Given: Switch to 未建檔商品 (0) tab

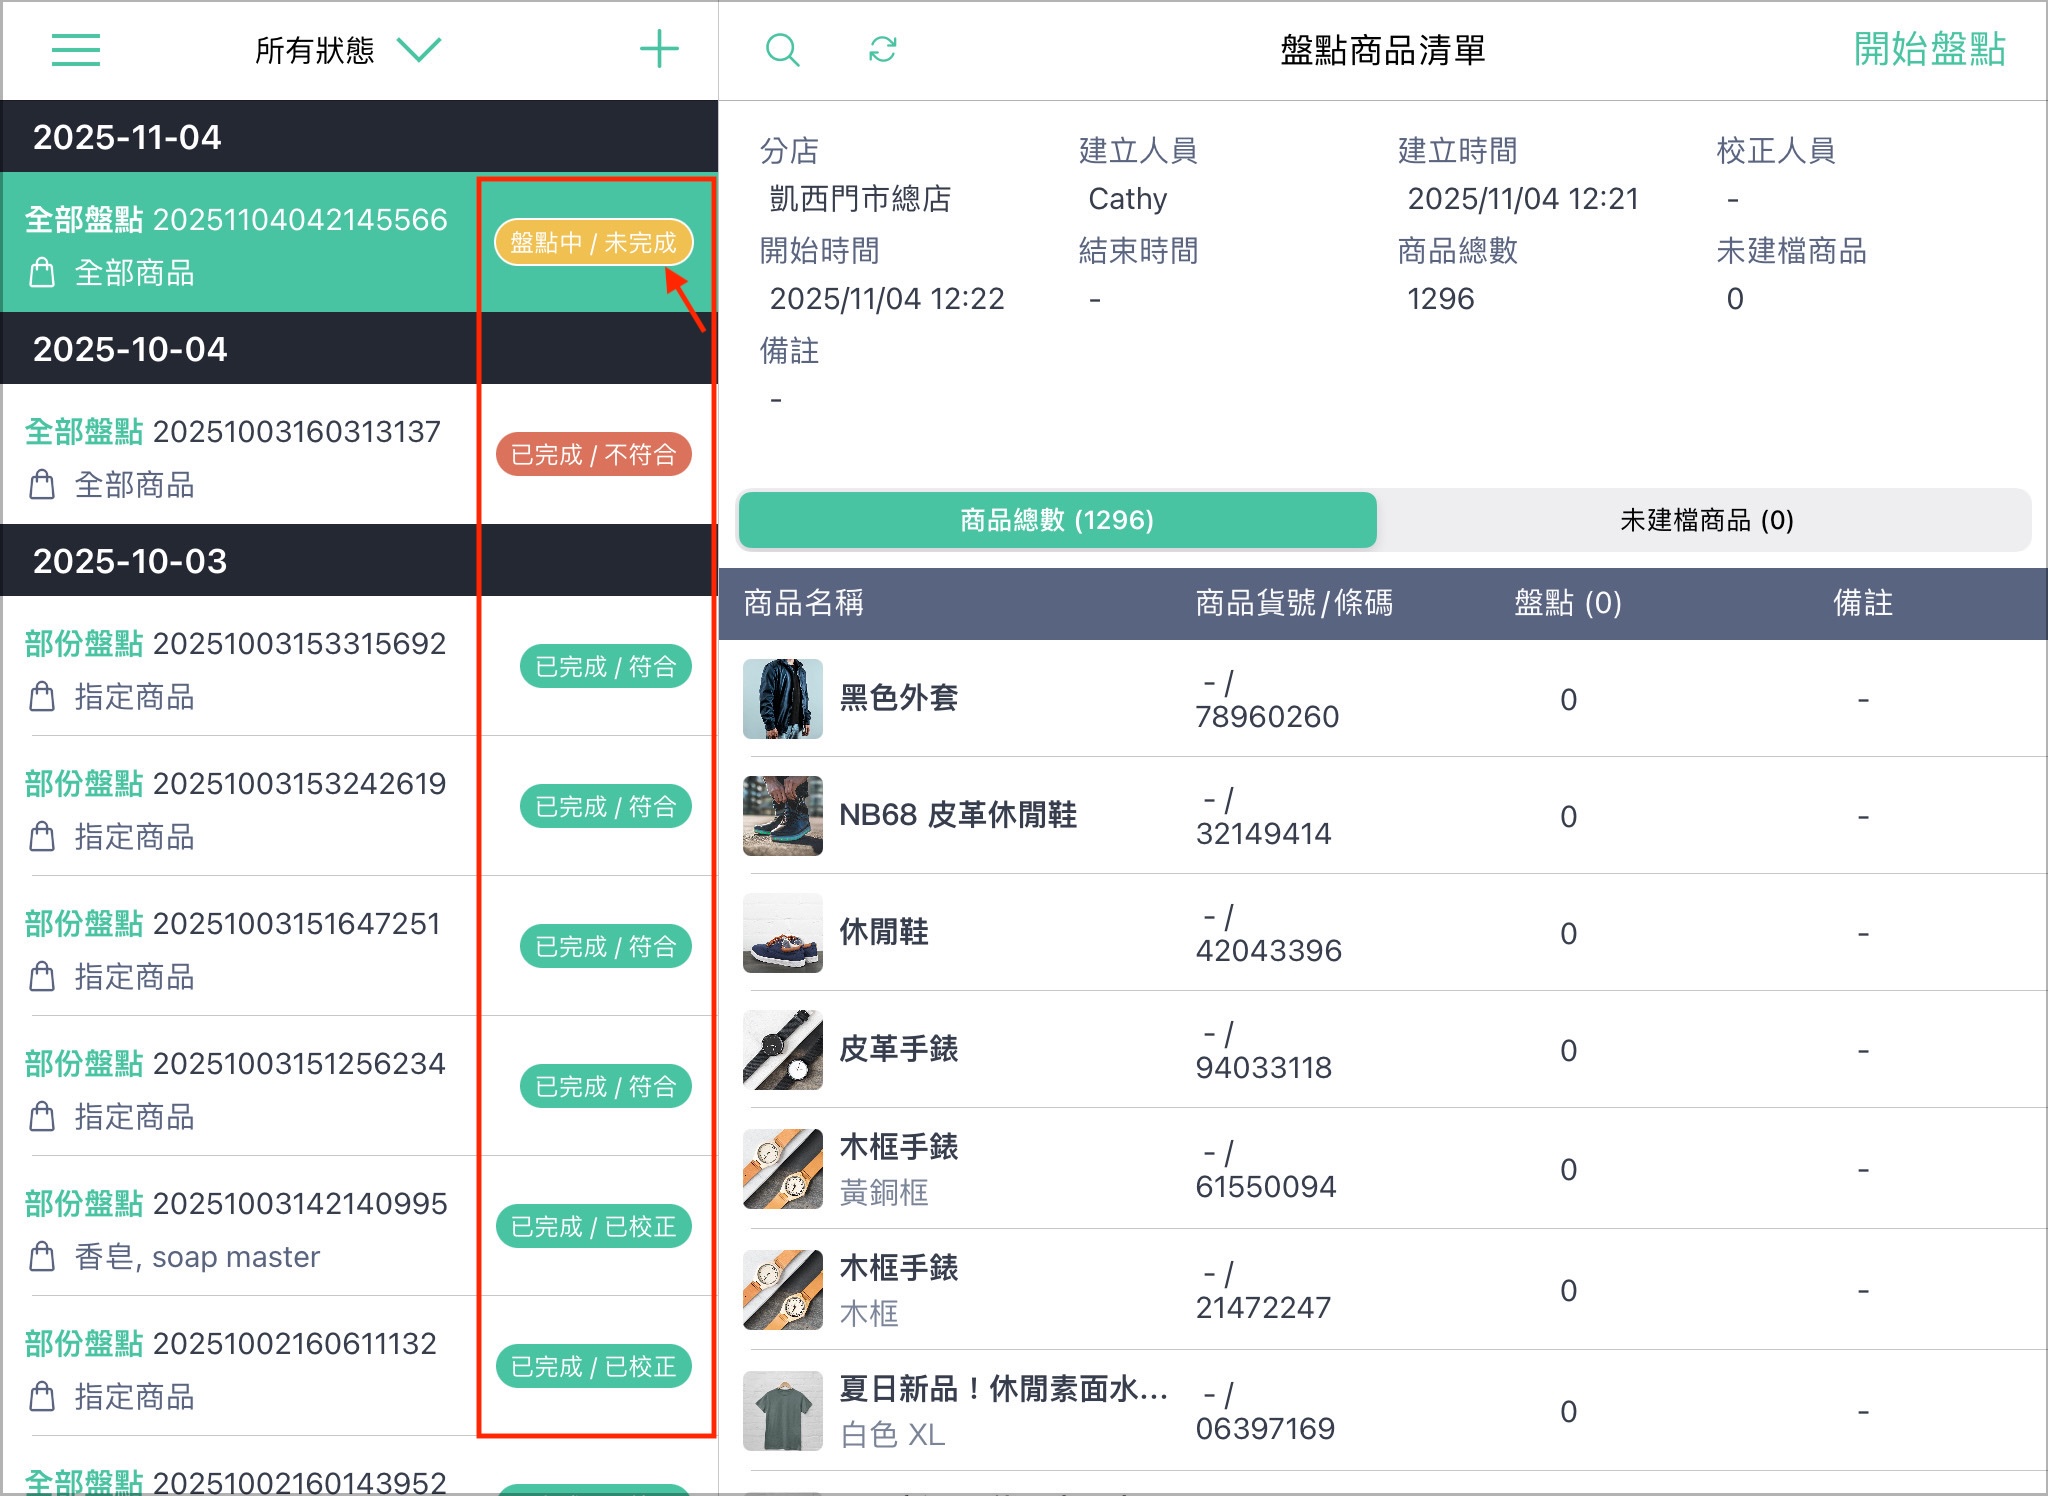Looking at the screenshot, I should tap(1706, 520).
